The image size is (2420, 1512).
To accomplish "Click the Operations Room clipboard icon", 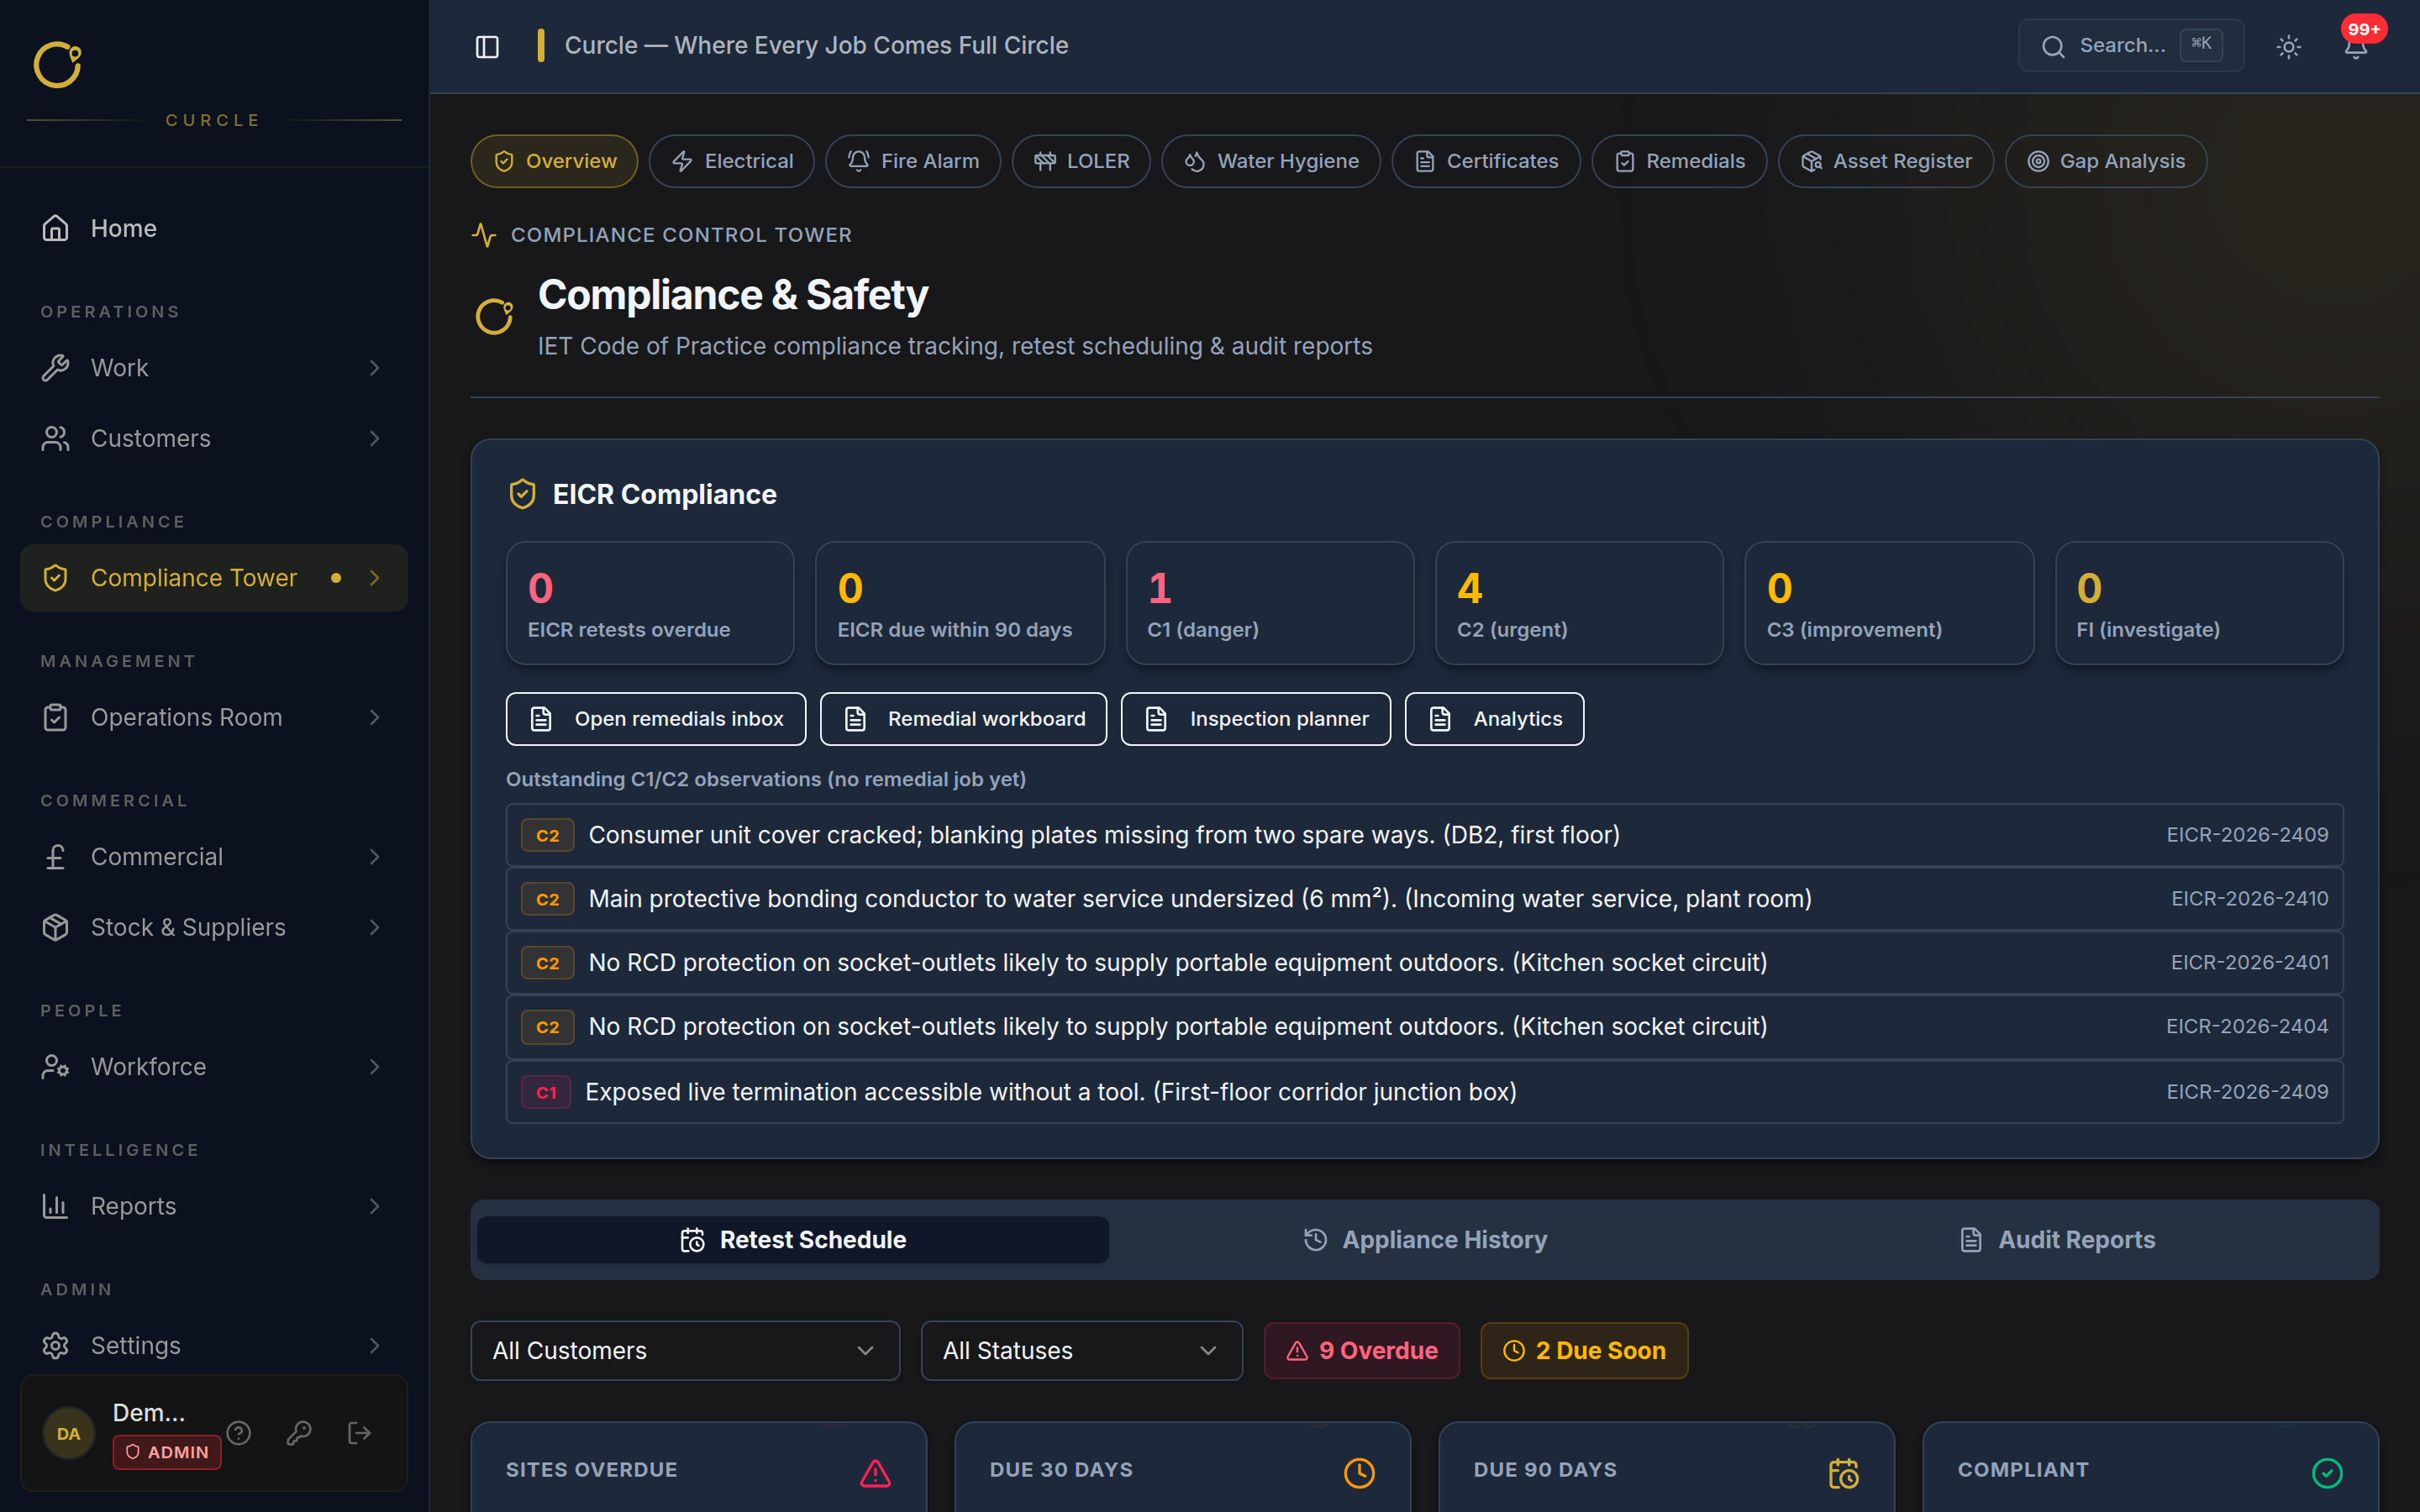I will point(55,717).
